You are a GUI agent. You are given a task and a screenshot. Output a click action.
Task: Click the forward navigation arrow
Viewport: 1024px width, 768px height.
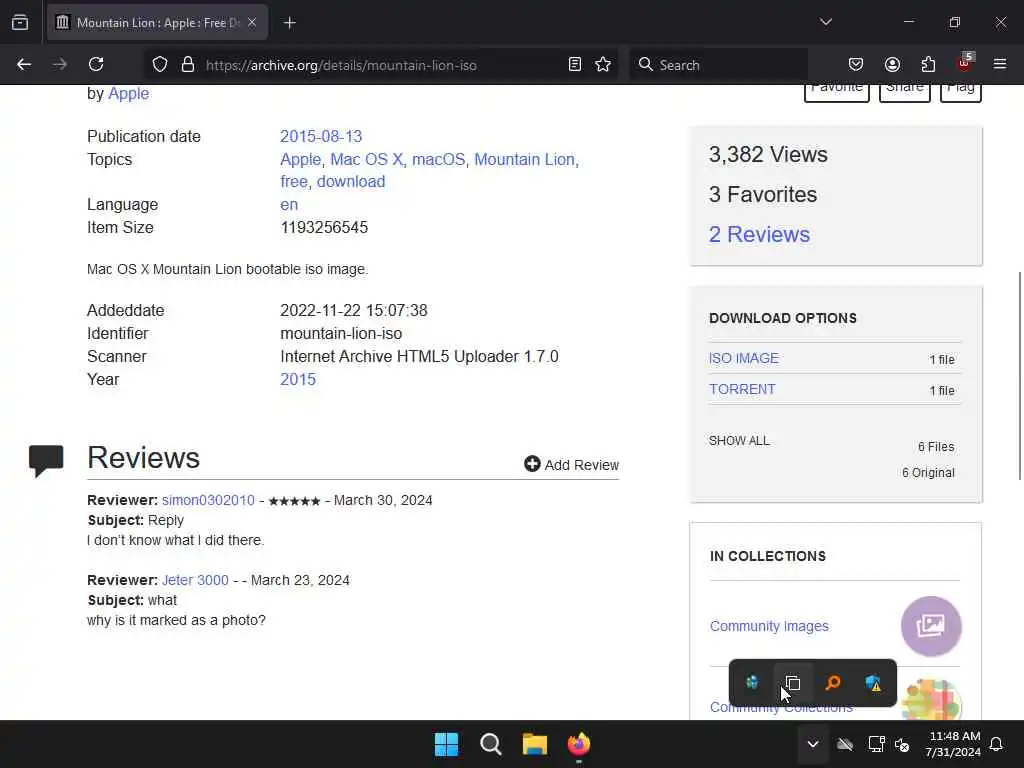tap(60, 64)
